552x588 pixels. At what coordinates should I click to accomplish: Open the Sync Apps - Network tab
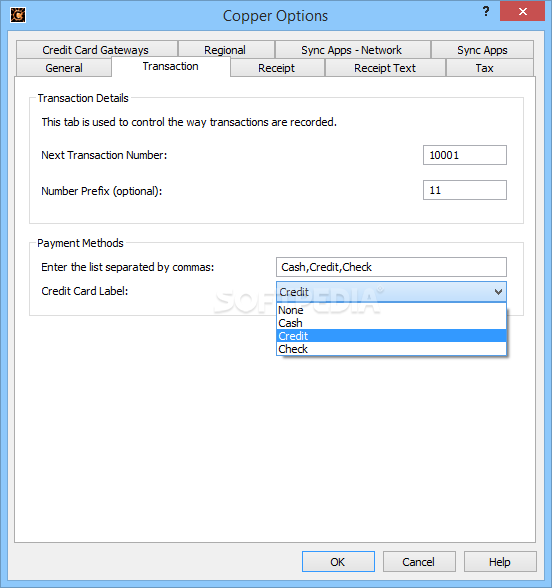352,50
